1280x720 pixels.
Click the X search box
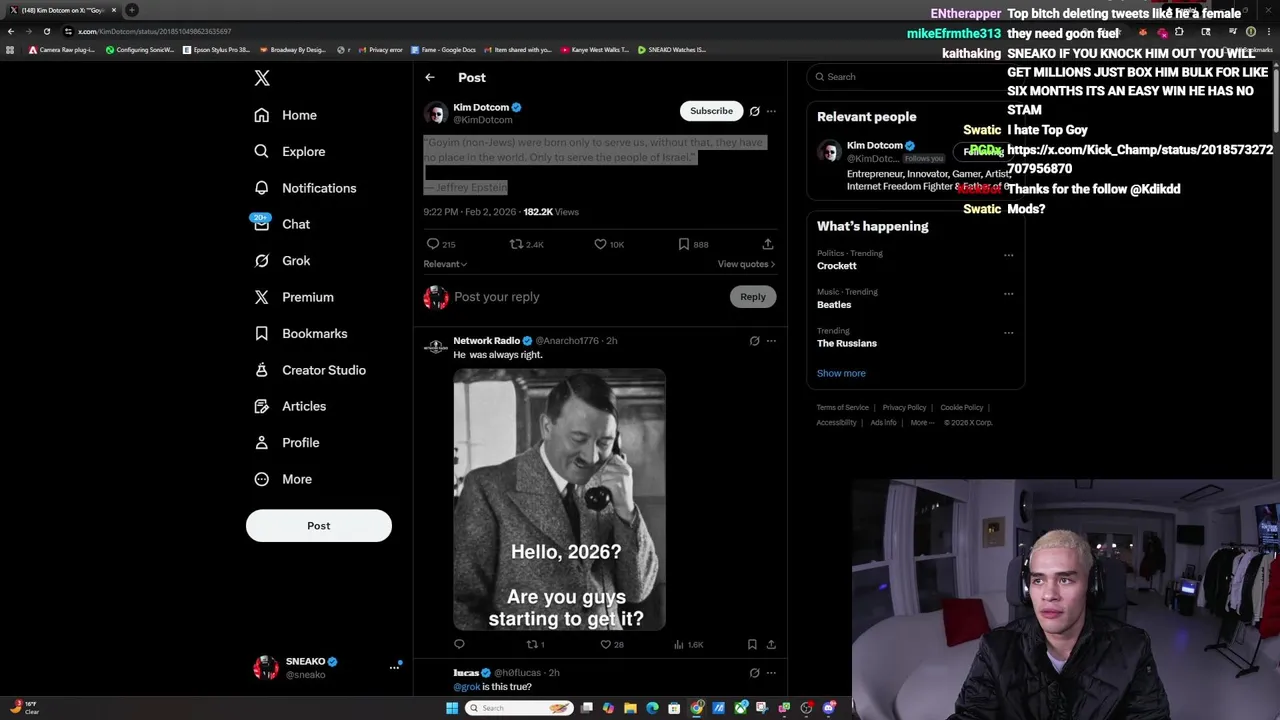[x=915, y=77]
